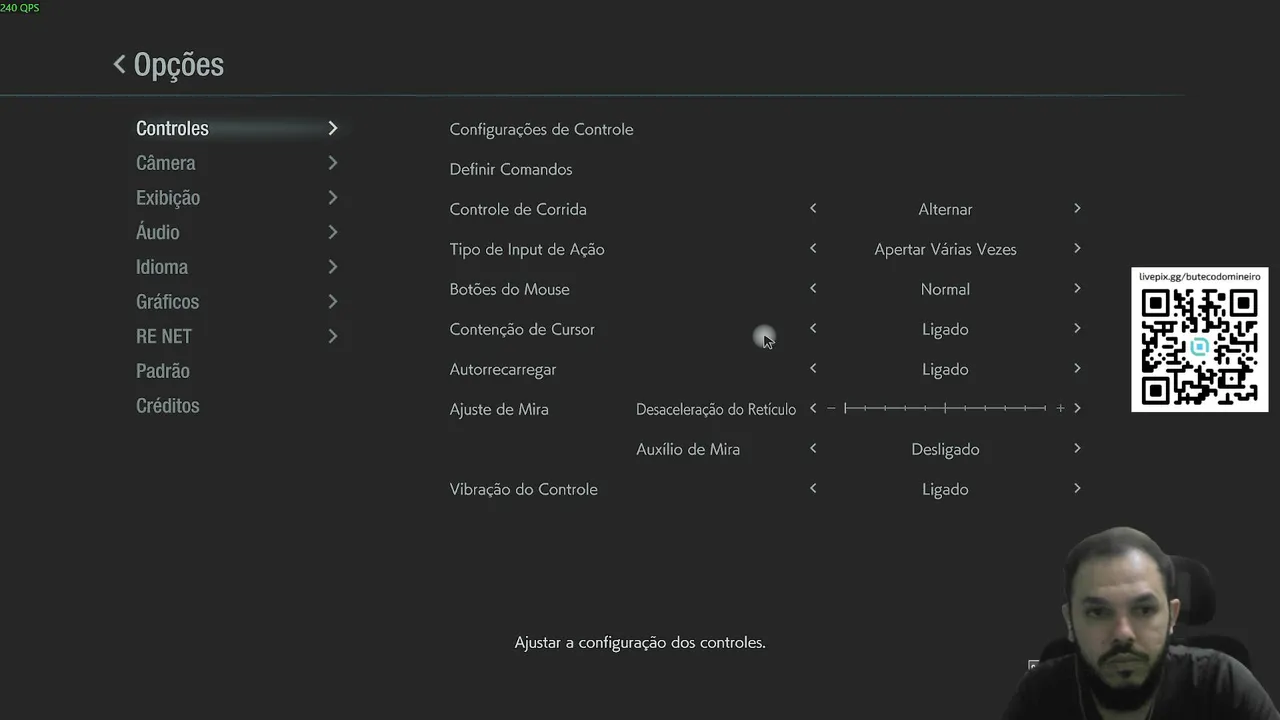This screenshot has height=720, width=1280.
Task: Expand the Gráficos category chevron
Action: (333, 302)
